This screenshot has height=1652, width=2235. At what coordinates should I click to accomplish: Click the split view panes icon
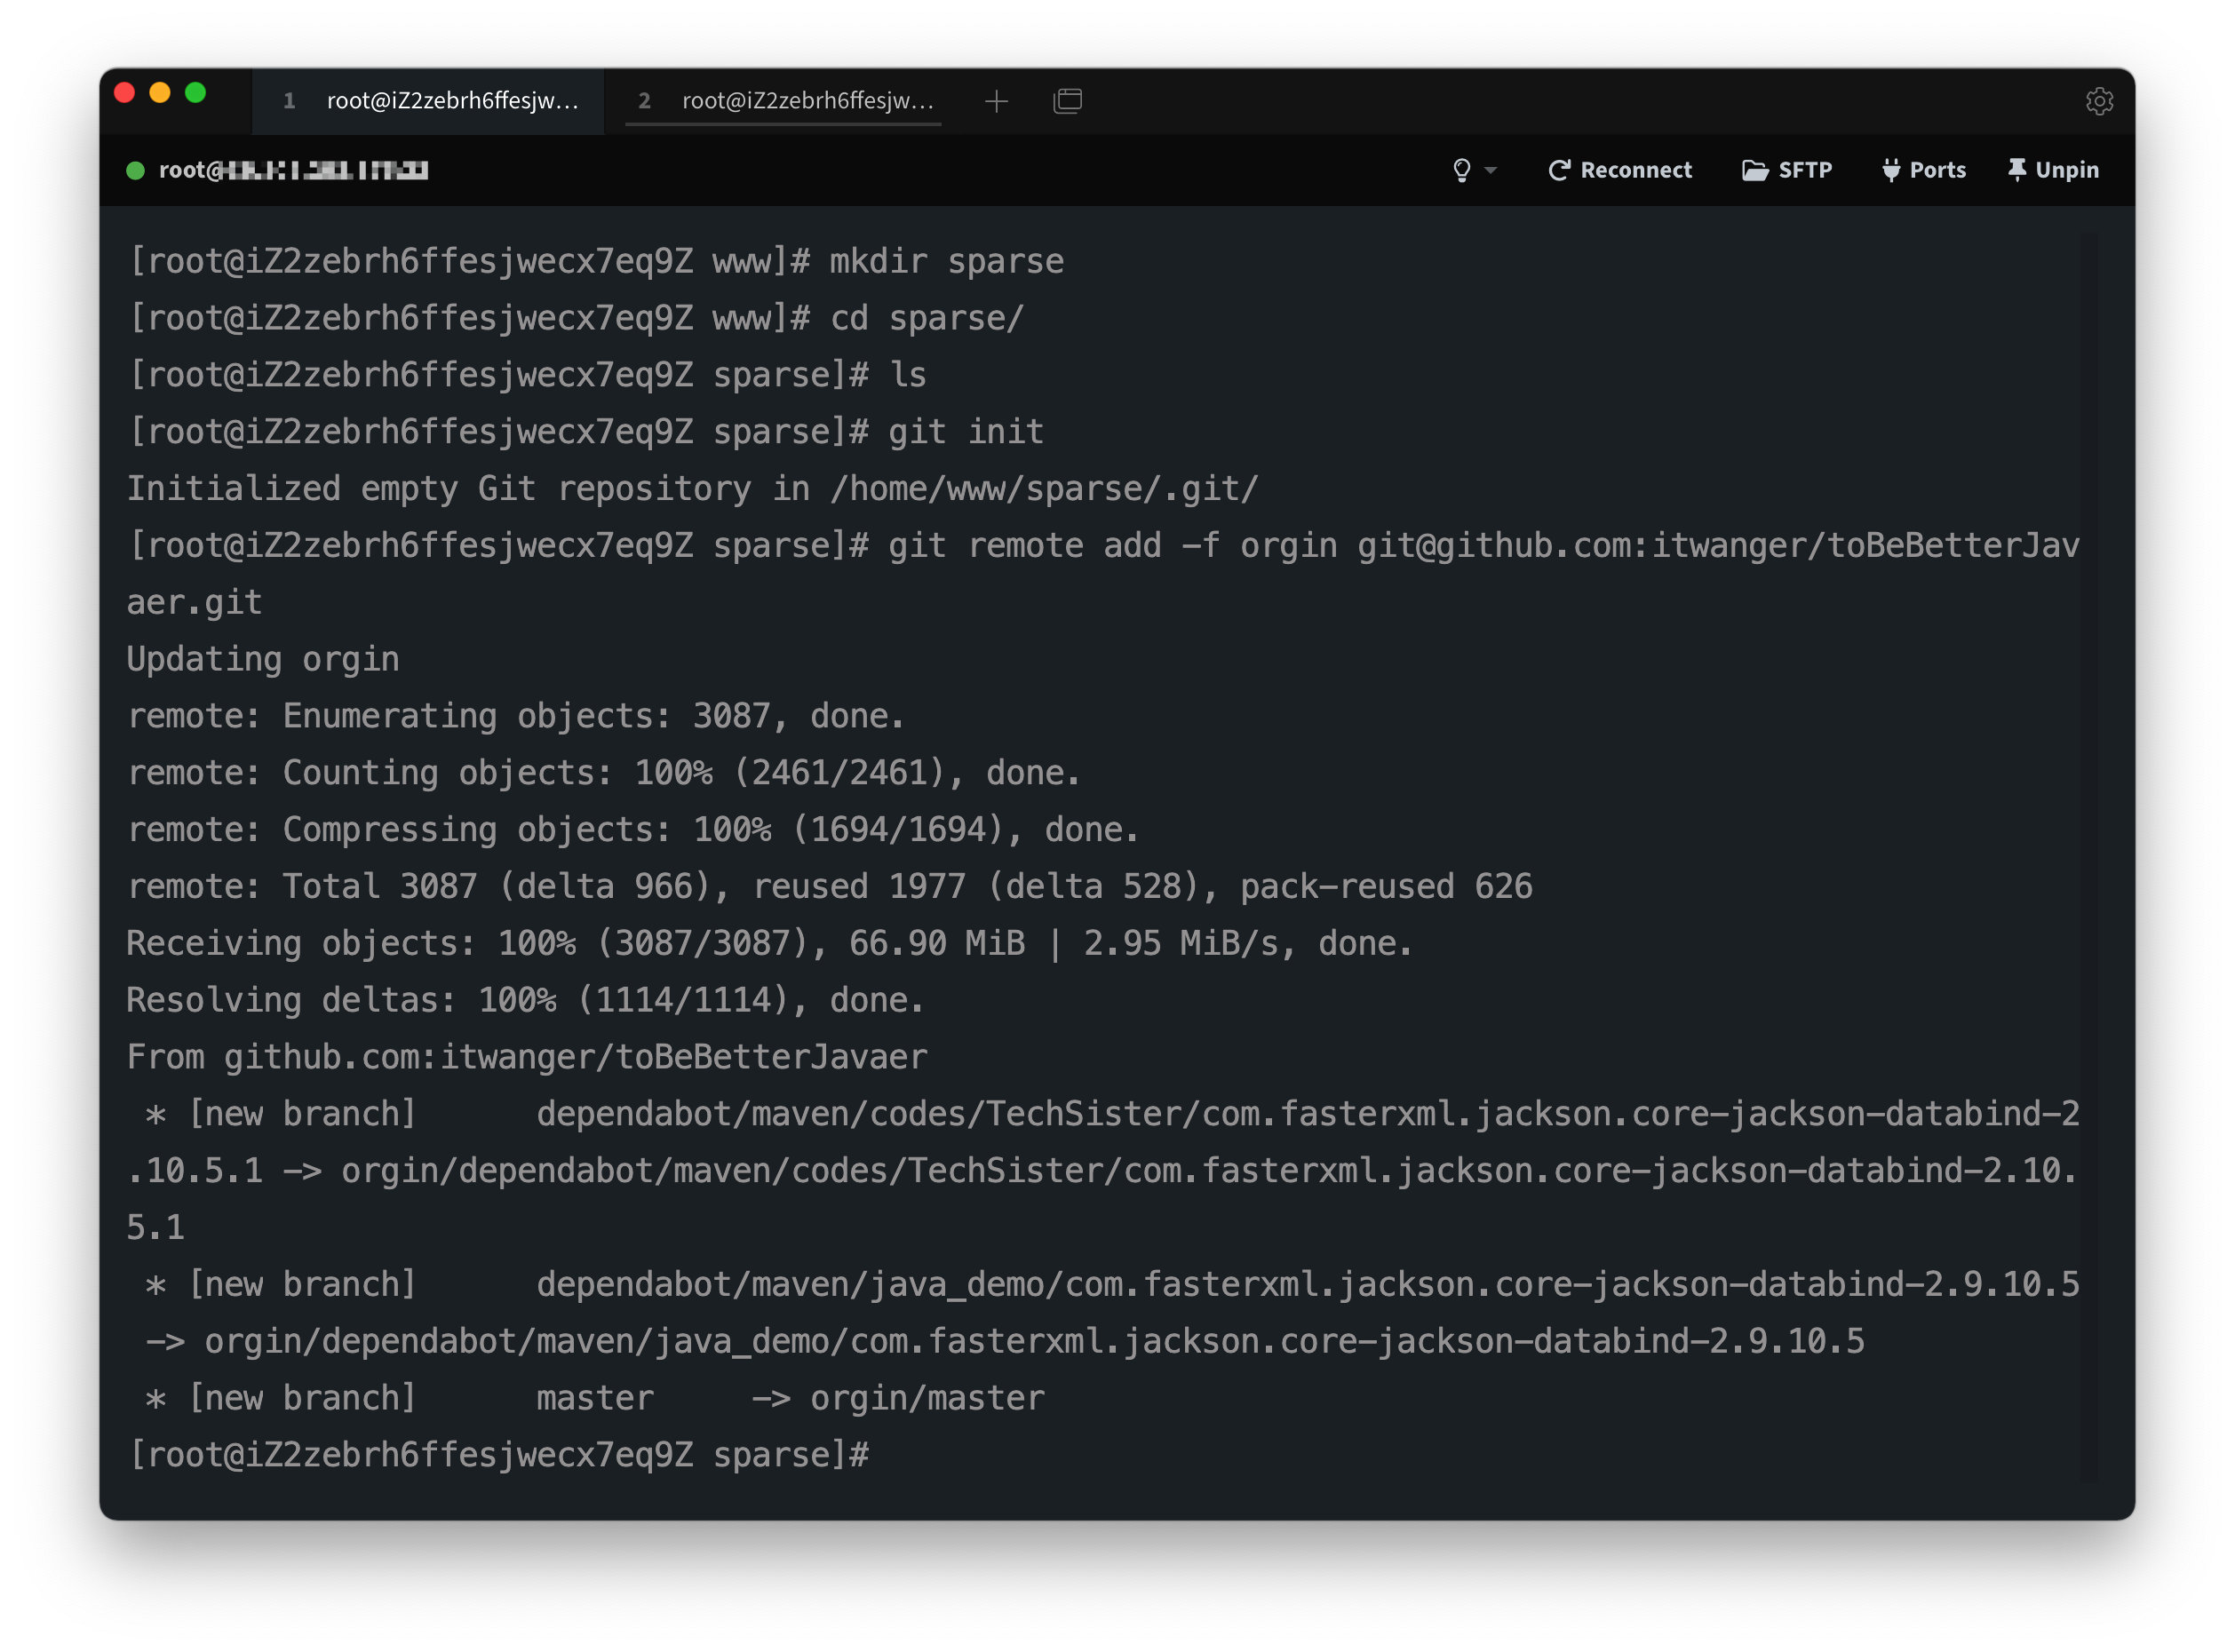pyautogui.click(x=1067, y=101)
